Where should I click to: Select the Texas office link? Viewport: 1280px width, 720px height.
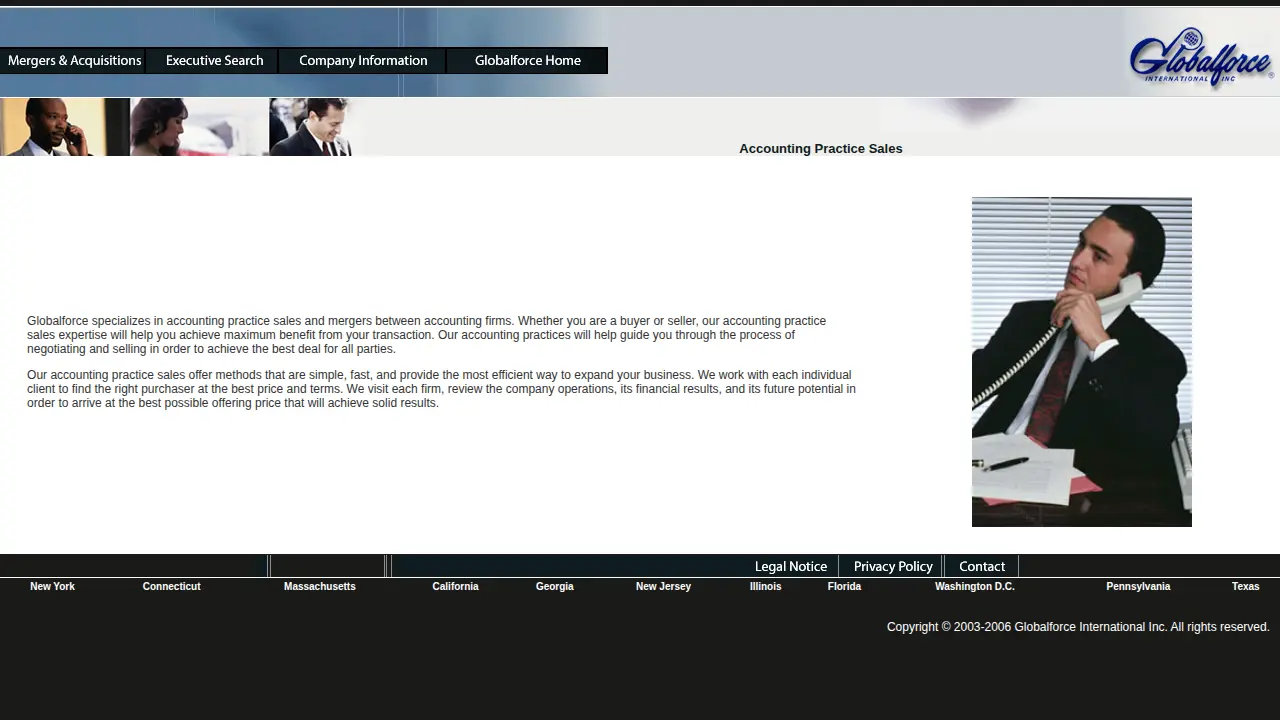tap(1246, 586)
